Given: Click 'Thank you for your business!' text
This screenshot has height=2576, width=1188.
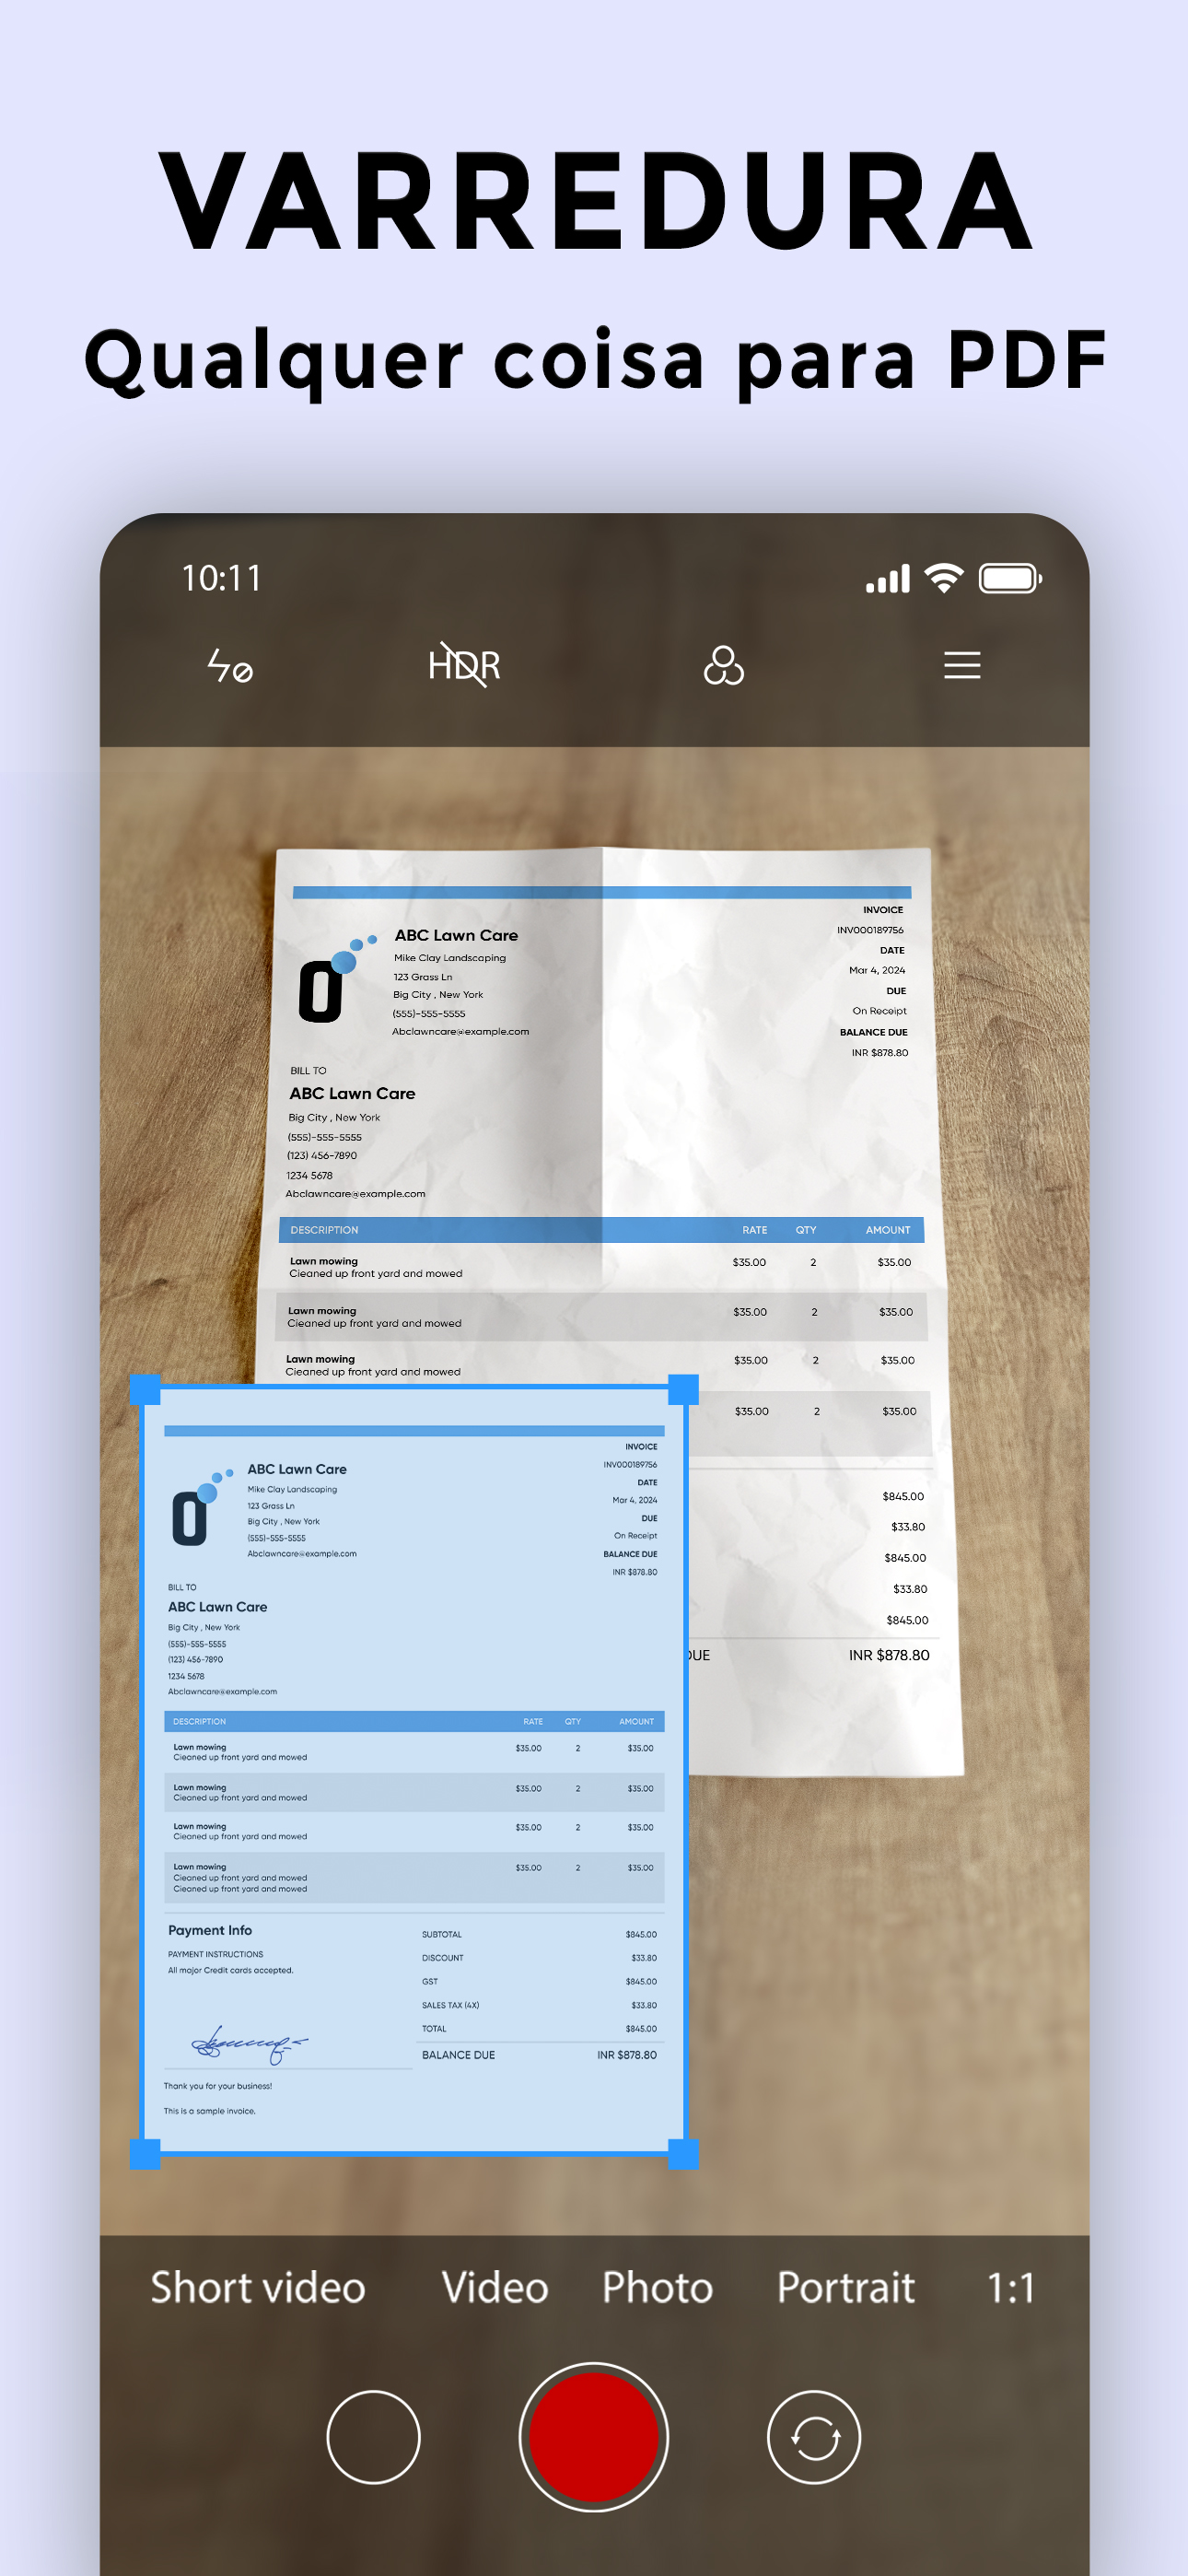Looking at the screenshot, I should point(218,2086).
